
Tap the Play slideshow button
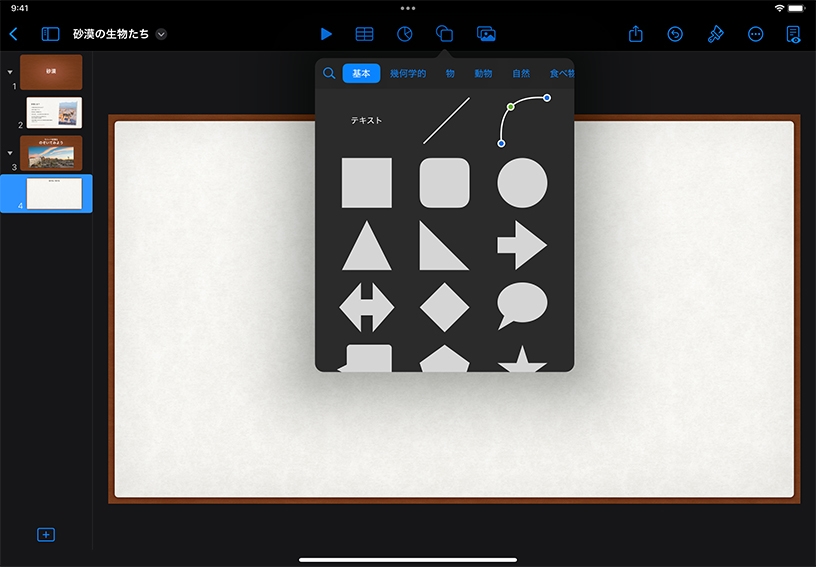click(326, 34)
